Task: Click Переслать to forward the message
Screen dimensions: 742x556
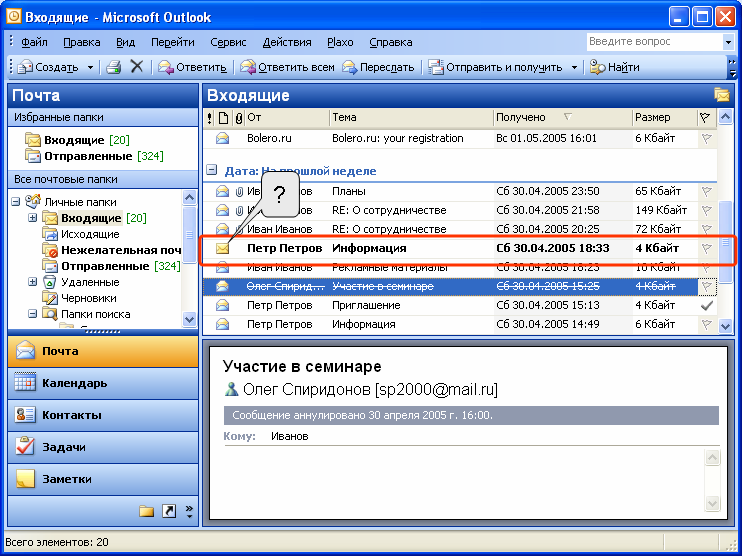Action: point(378,67)
